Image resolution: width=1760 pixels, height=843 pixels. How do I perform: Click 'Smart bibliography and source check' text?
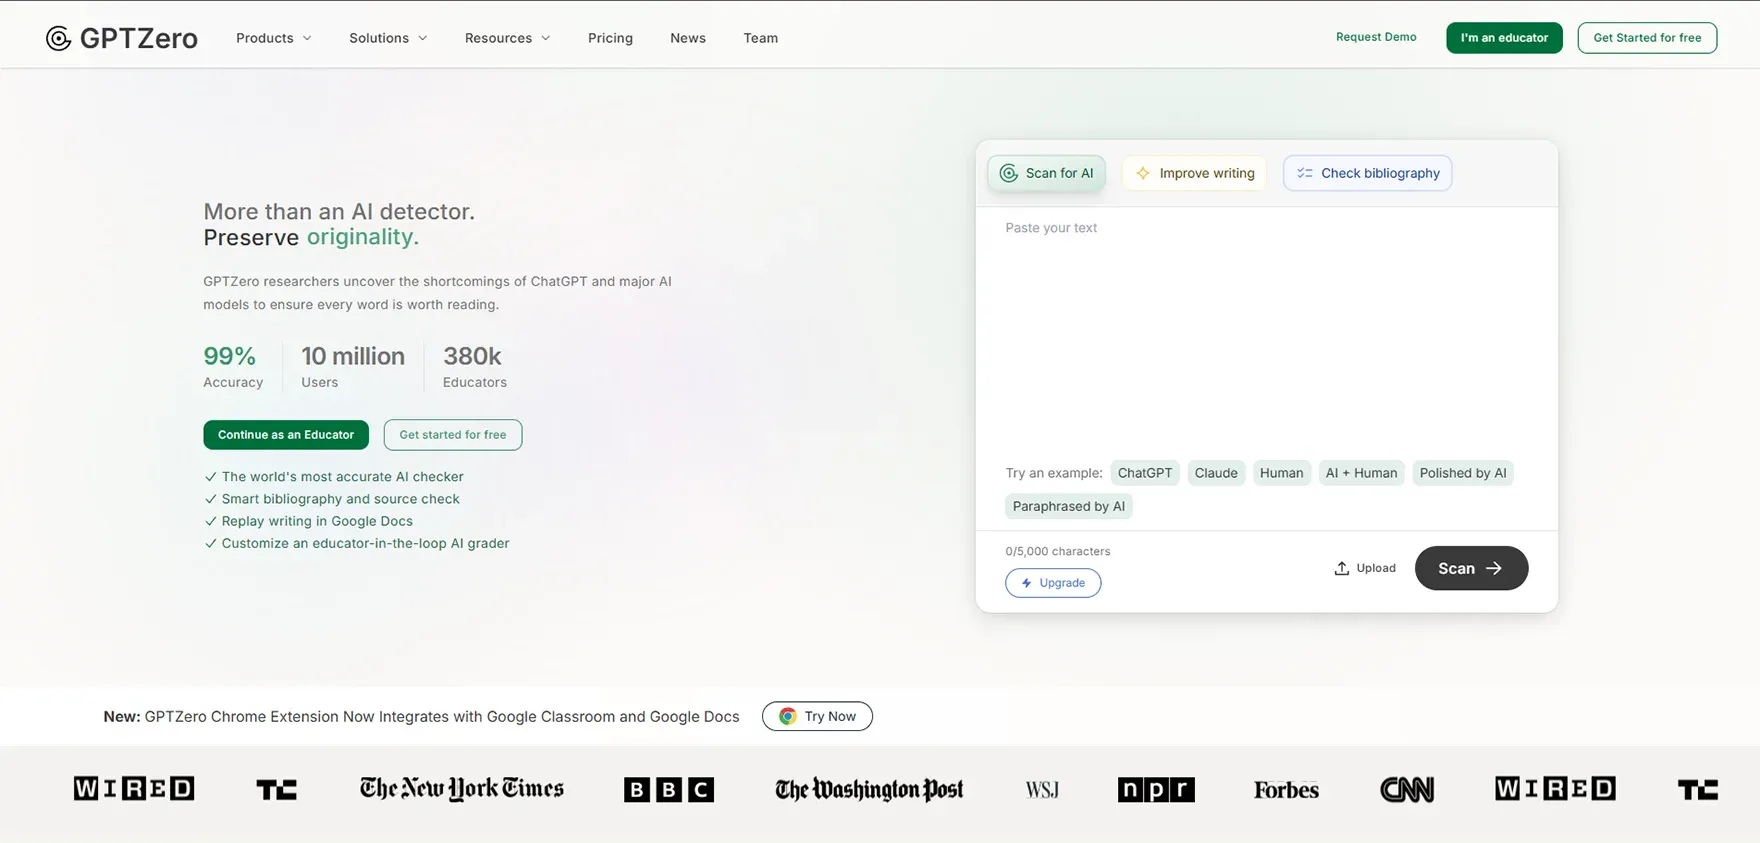pyautogui.click(x=340, y=499)
